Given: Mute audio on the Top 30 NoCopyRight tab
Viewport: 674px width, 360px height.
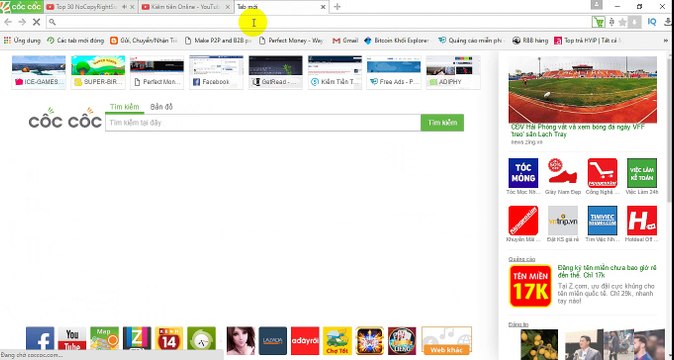Looking at the screenshot, I should tap(124, 7).
